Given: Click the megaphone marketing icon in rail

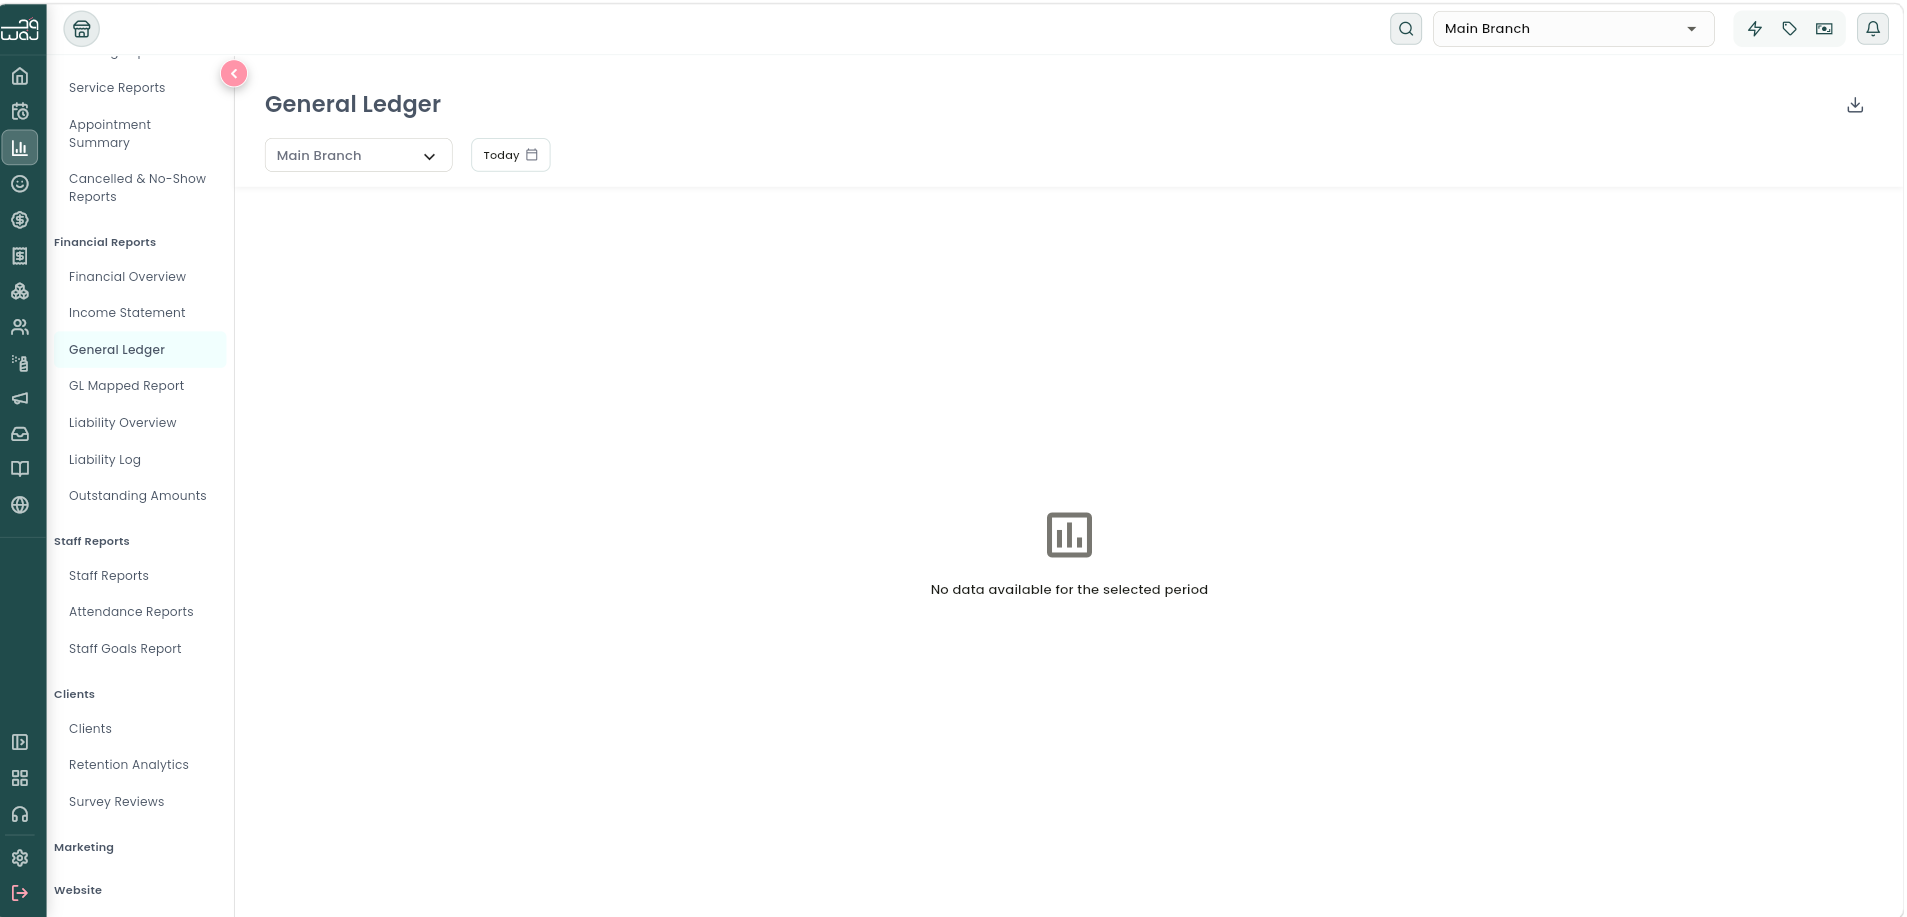Looking at the screenshot, I should point(20,398).
